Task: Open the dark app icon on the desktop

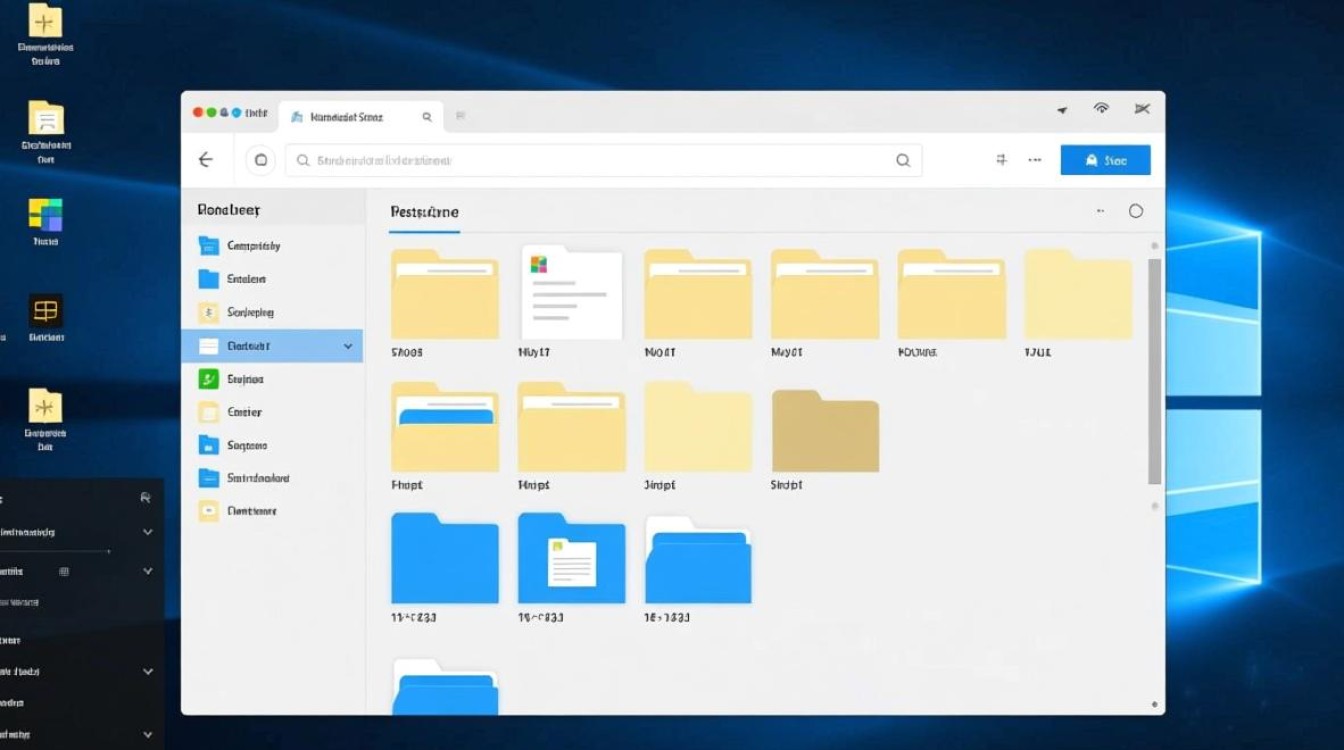Action: [45, 311]
